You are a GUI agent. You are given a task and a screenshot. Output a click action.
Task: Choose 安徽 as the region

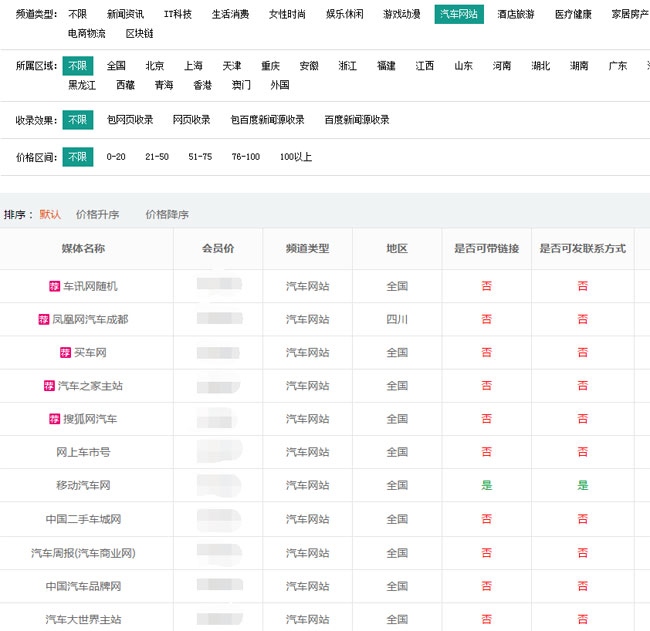coord(309,66)
